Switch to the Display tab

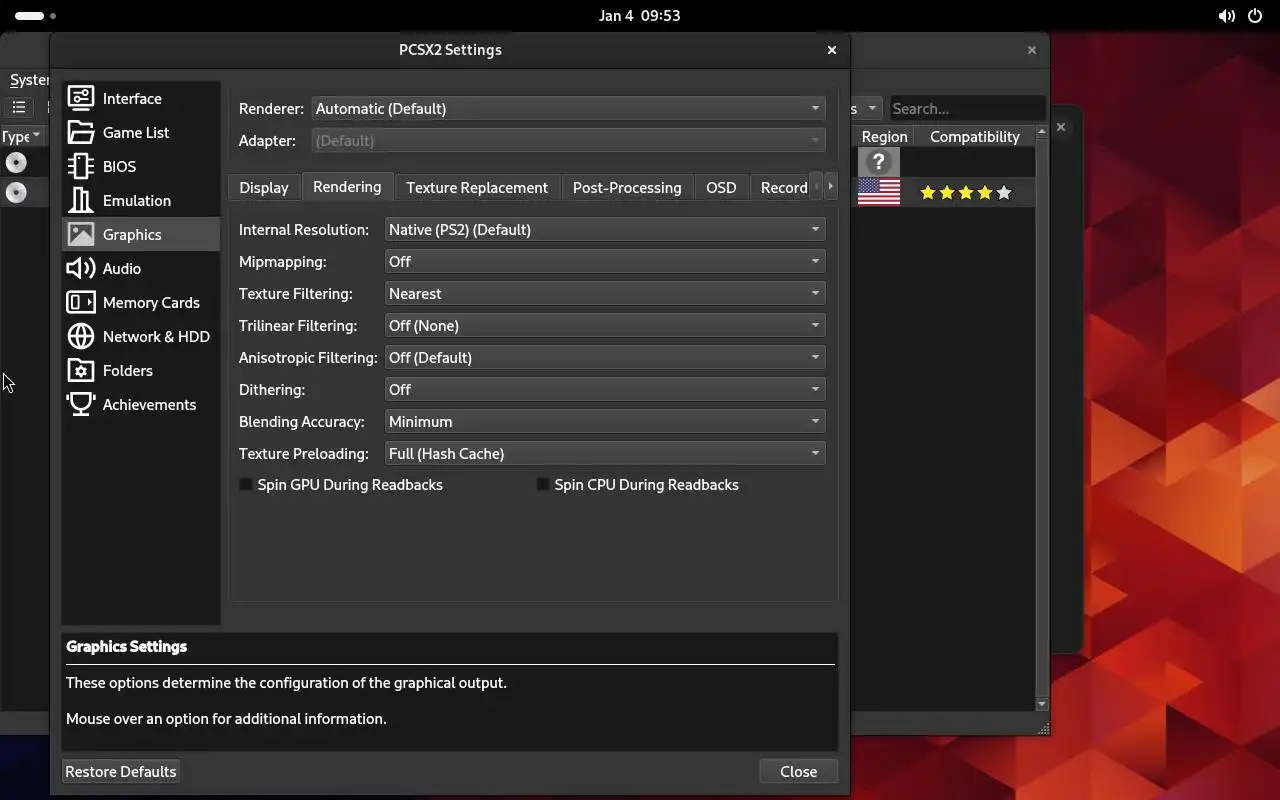(x=264, y=187)
